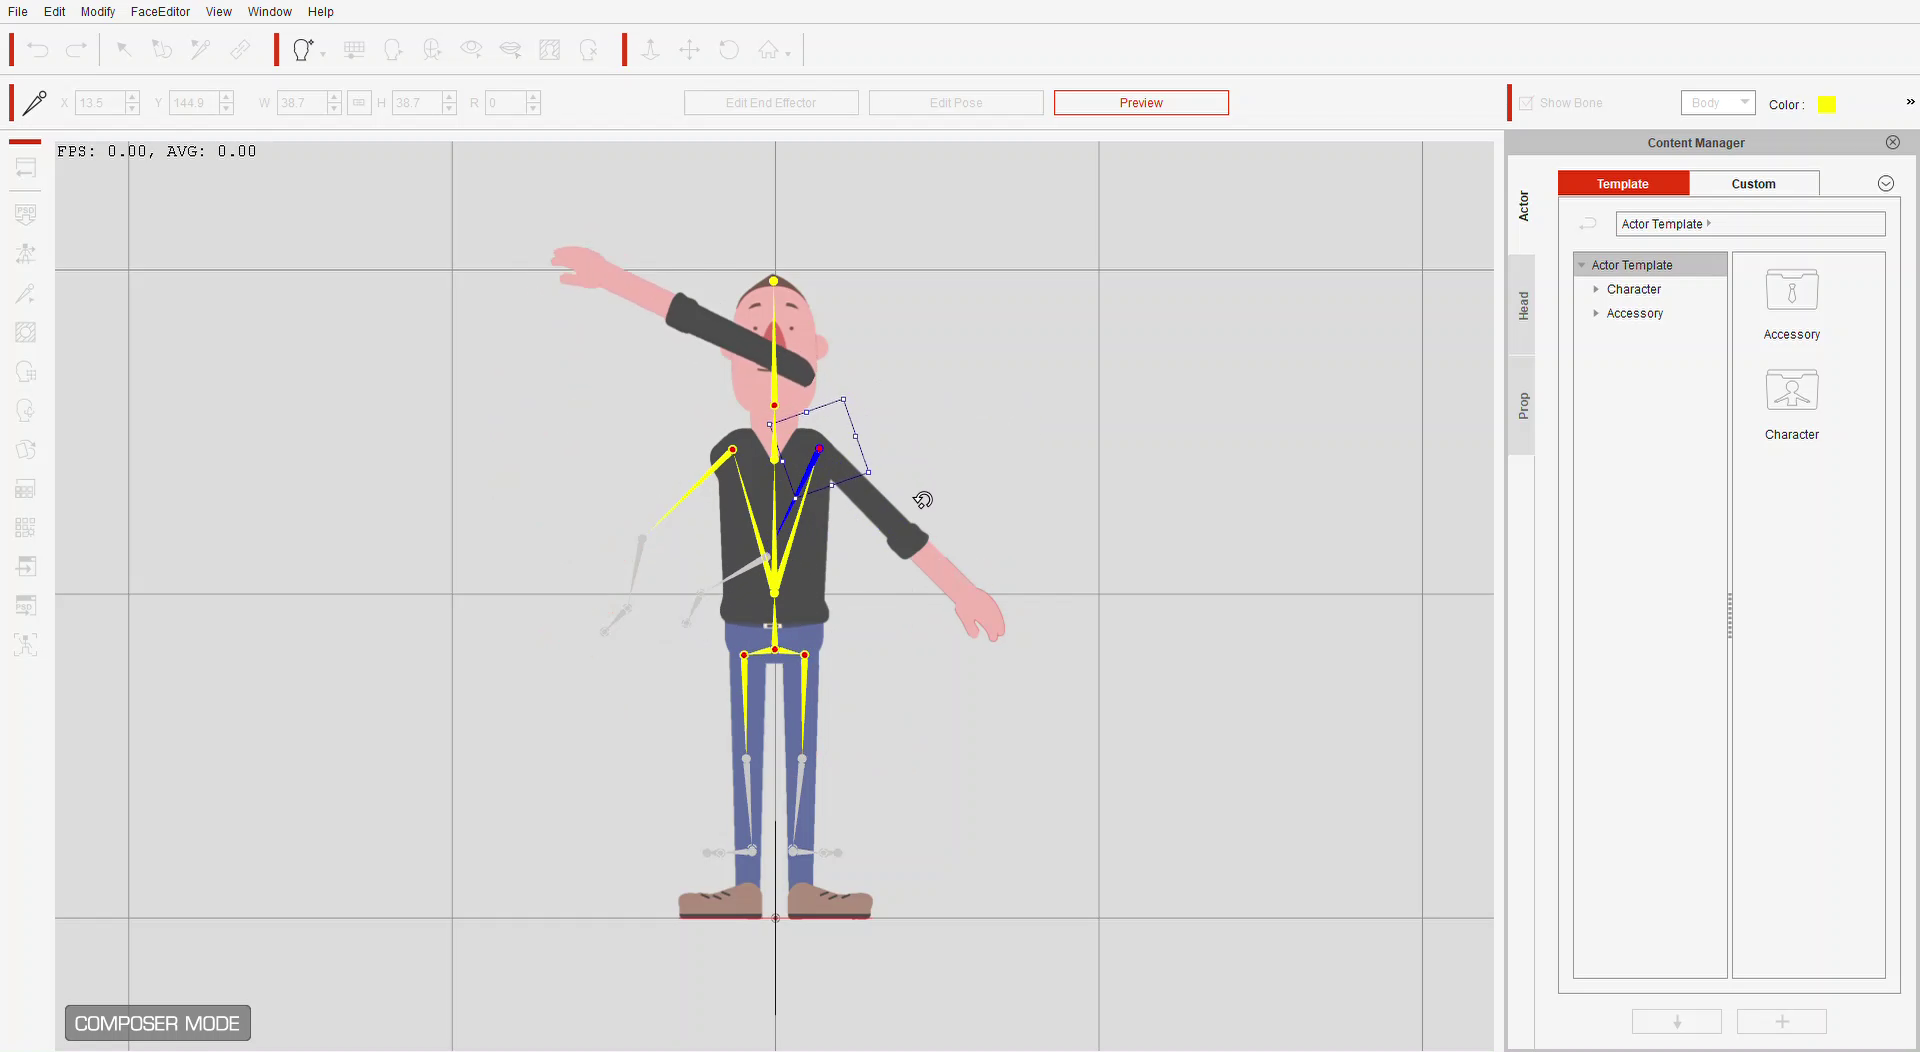Open the yellow bone Color swatch

[1827, 104]
